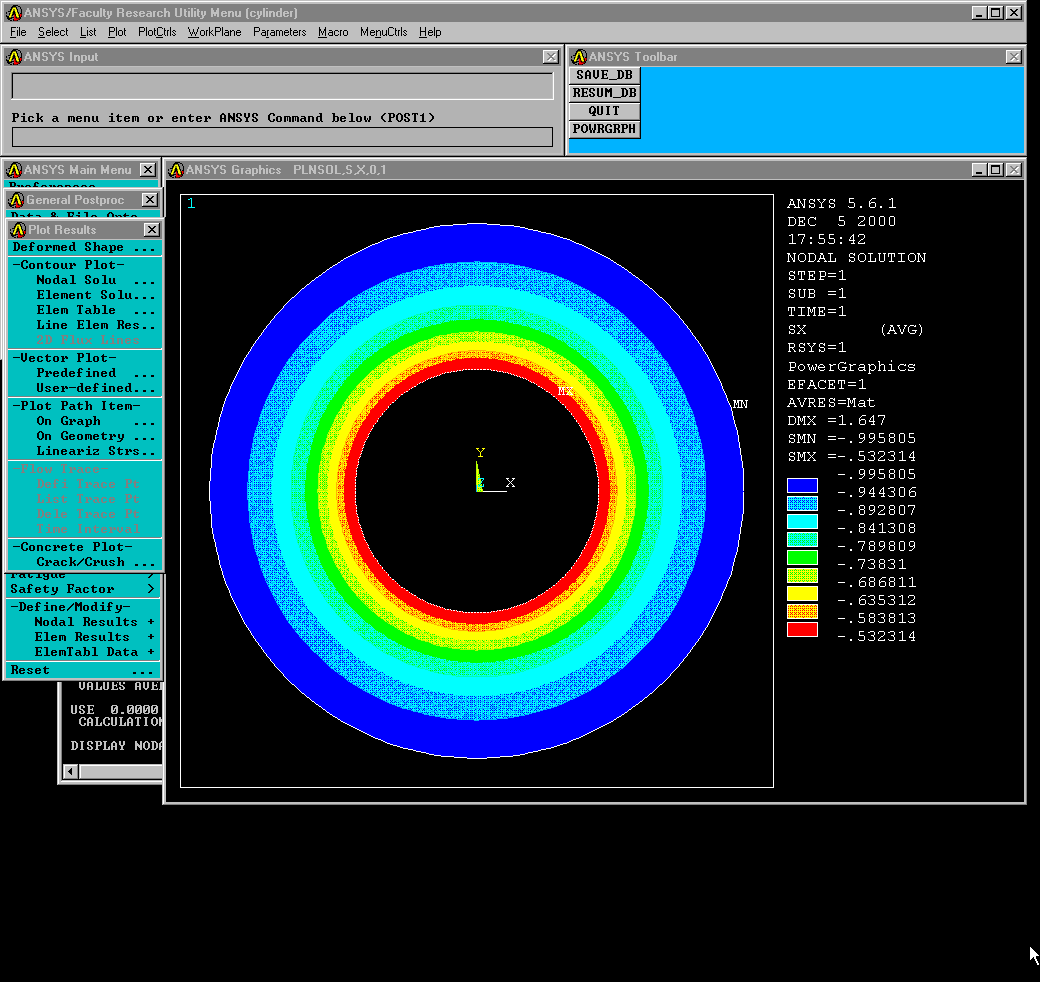Open Crack/Crush concrete plot
Image resolution: width=1040 pixels, height=982 pixels.
coord(96,562)
